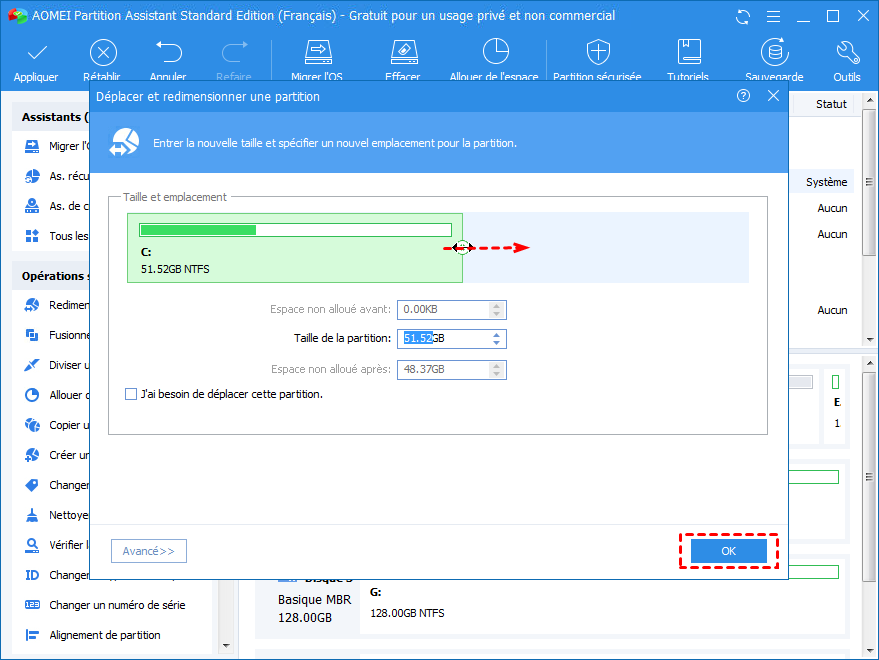Click Changer un numéro de série
The image size is (879, 660).
tap(117, 605)
